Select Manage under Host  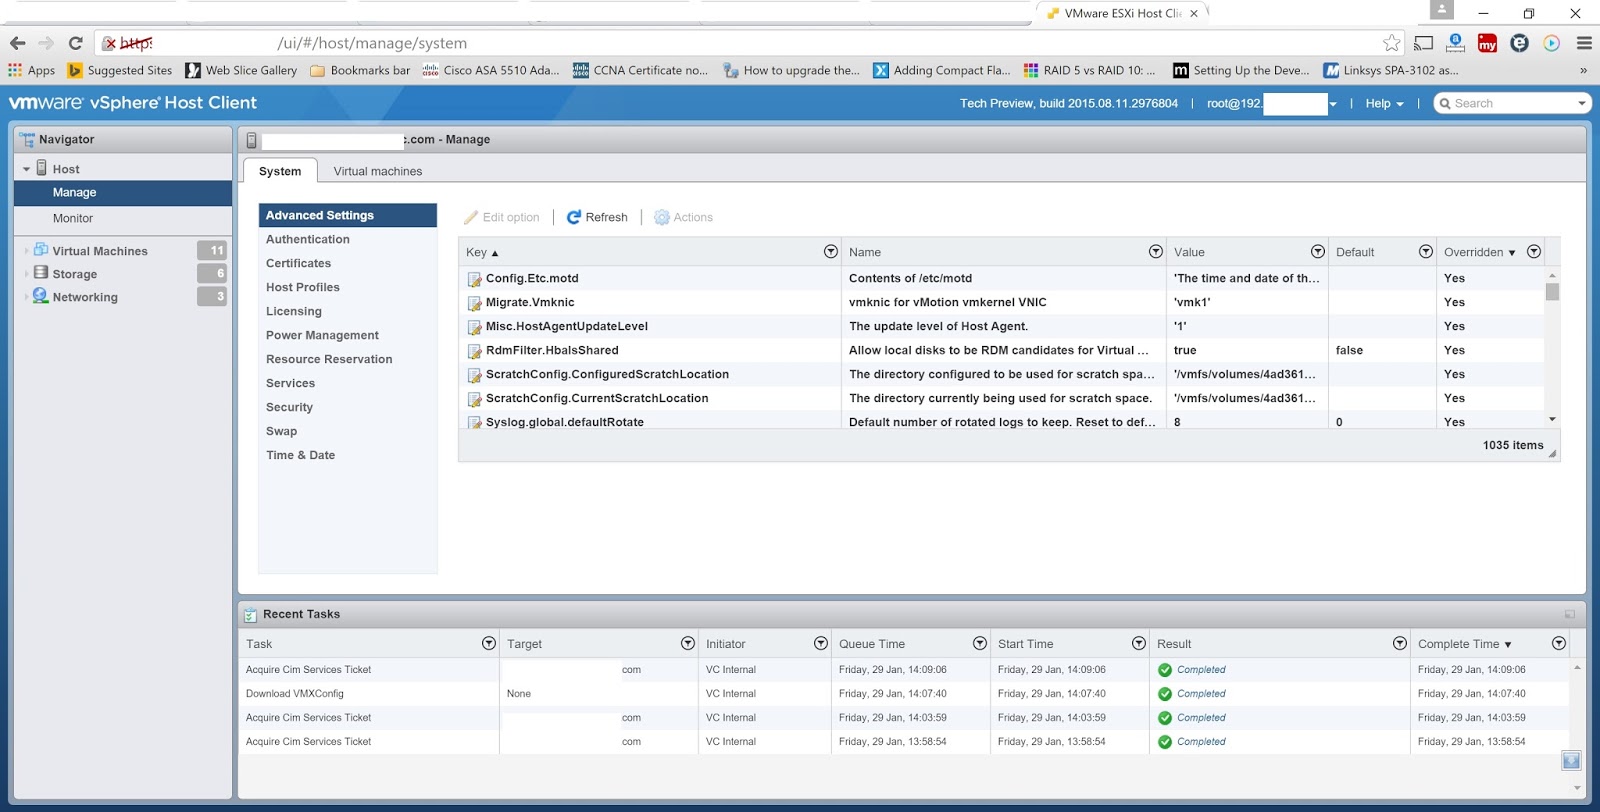tap(123, 192)
